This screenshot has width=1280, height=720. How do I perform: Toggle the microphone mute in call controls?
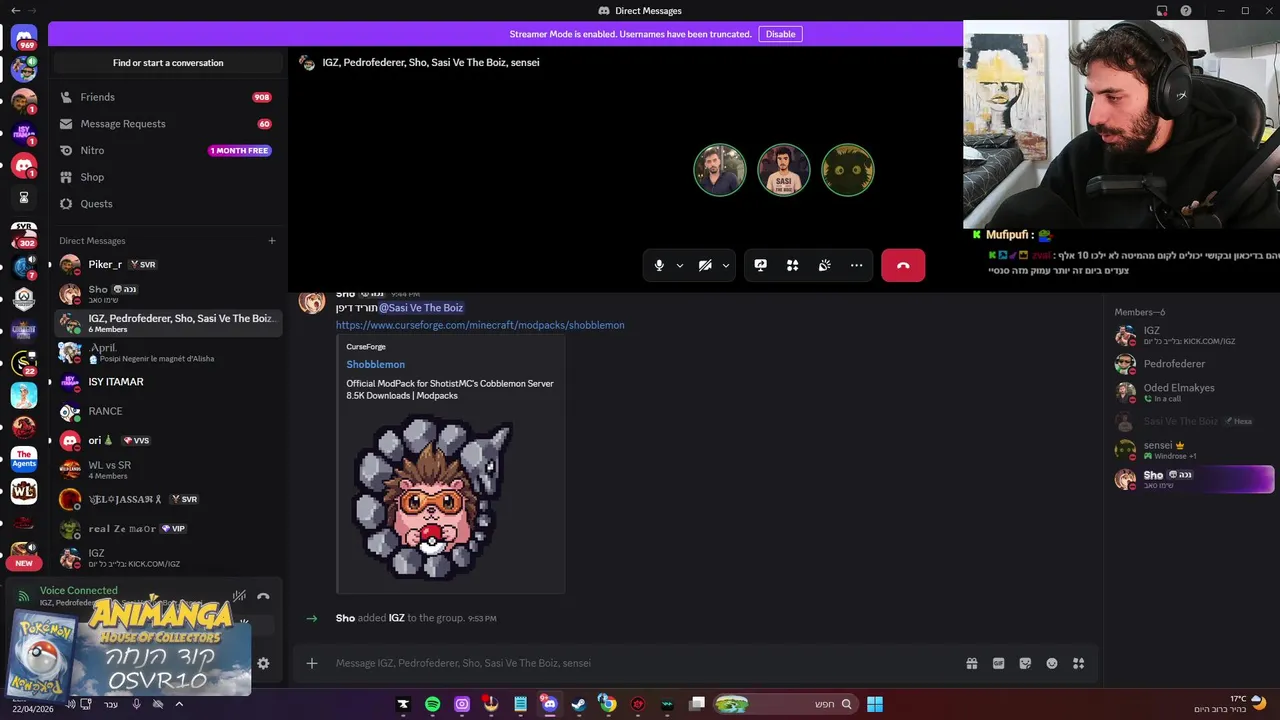click(x=659, y=265)
